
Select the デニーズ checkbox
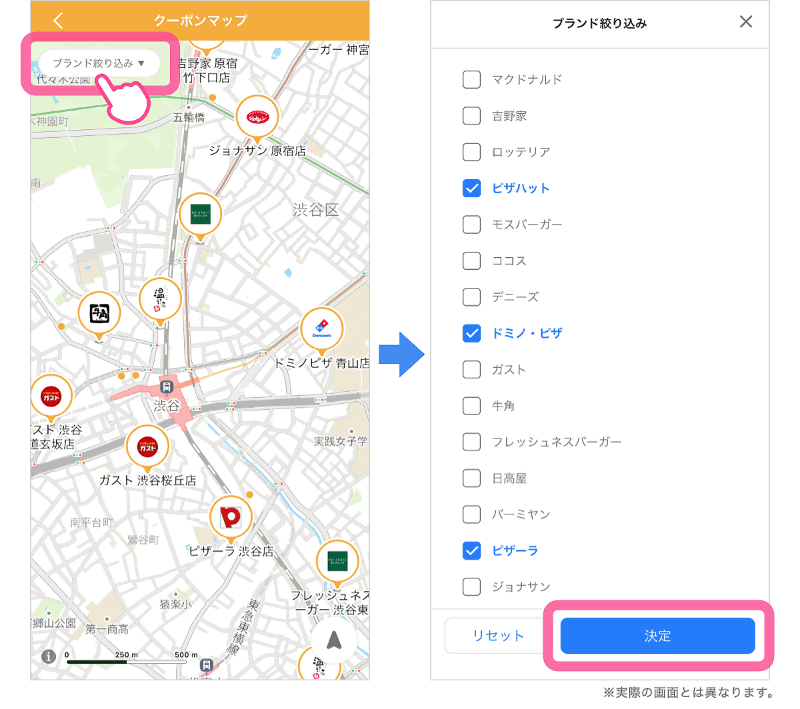click(x=471, y=297)
